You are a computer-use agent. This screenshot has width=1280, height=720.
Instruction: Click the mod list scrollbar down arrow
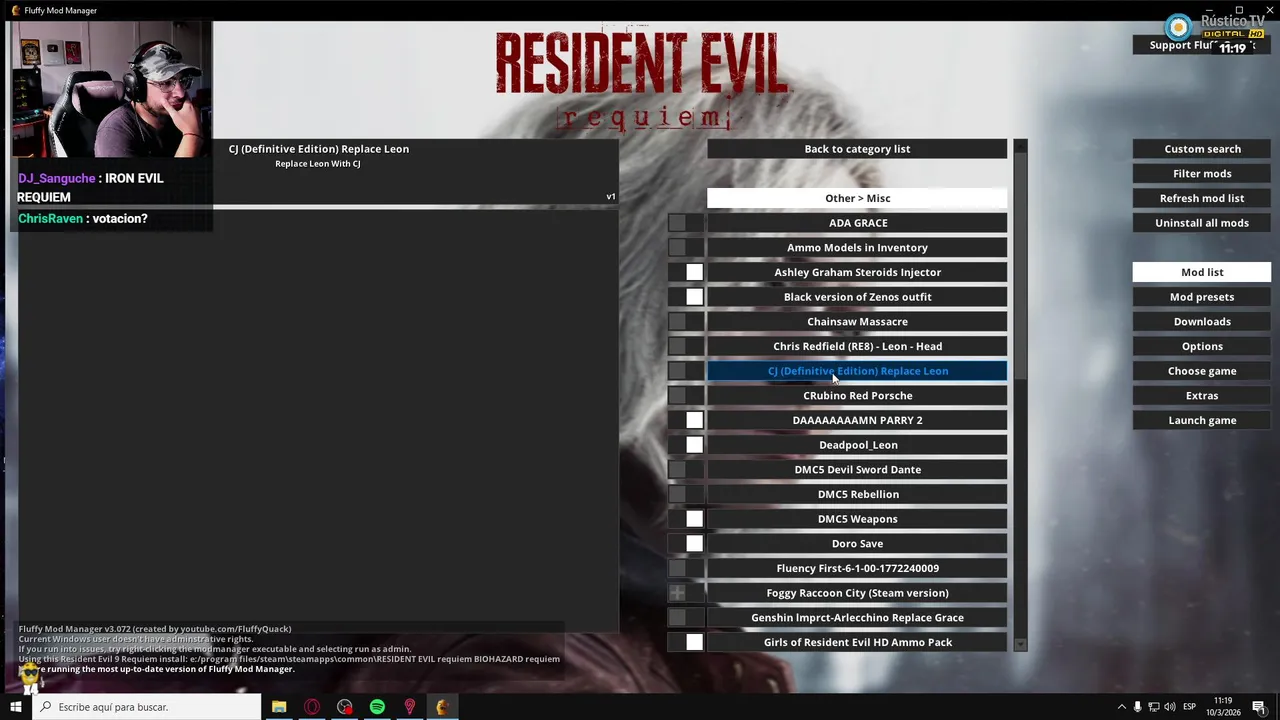coord(1020,645)
